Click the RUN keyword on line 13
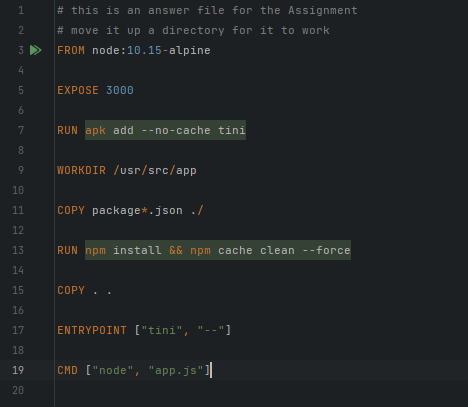Viewport: 468px width, 407px height. 67,250
